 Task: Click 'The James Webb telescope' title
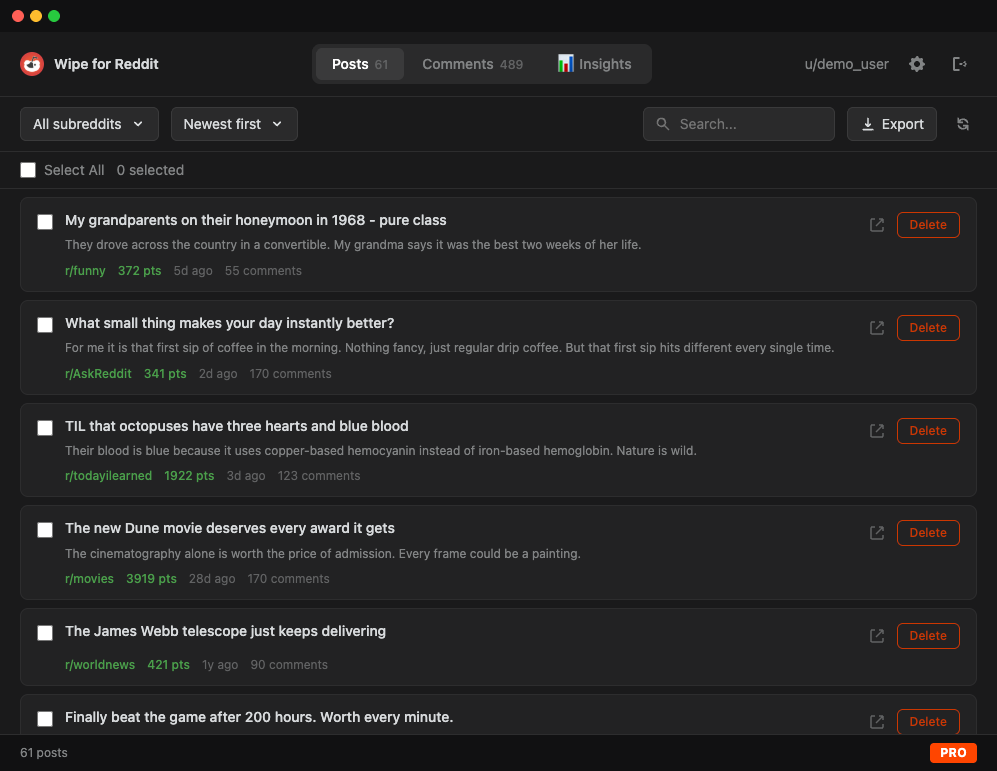pyautogui.click(x=225, y=631)
